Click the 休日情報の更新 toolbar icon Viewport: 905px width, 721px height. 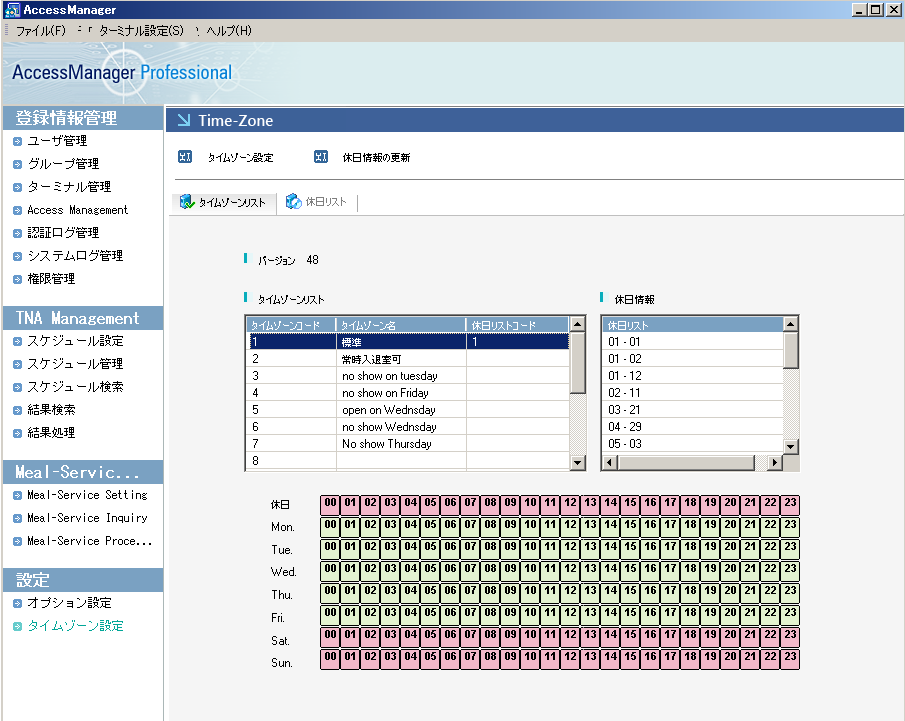point(321,157)
